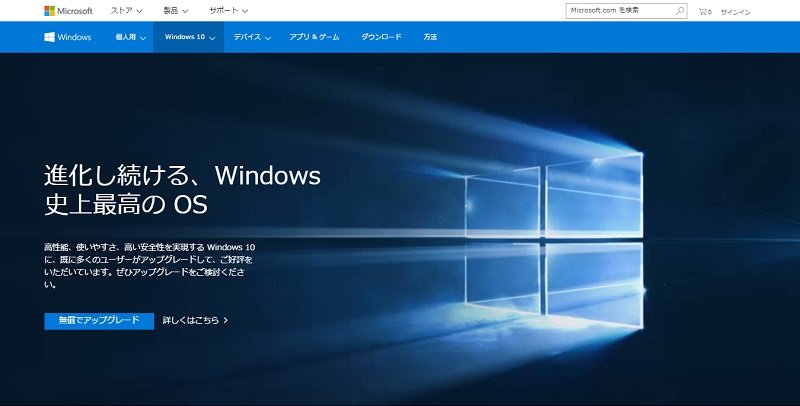Open the 方法 menu item
Image resolution: width=800 pixels, height=406 pixels.
(x=430, y=37)
